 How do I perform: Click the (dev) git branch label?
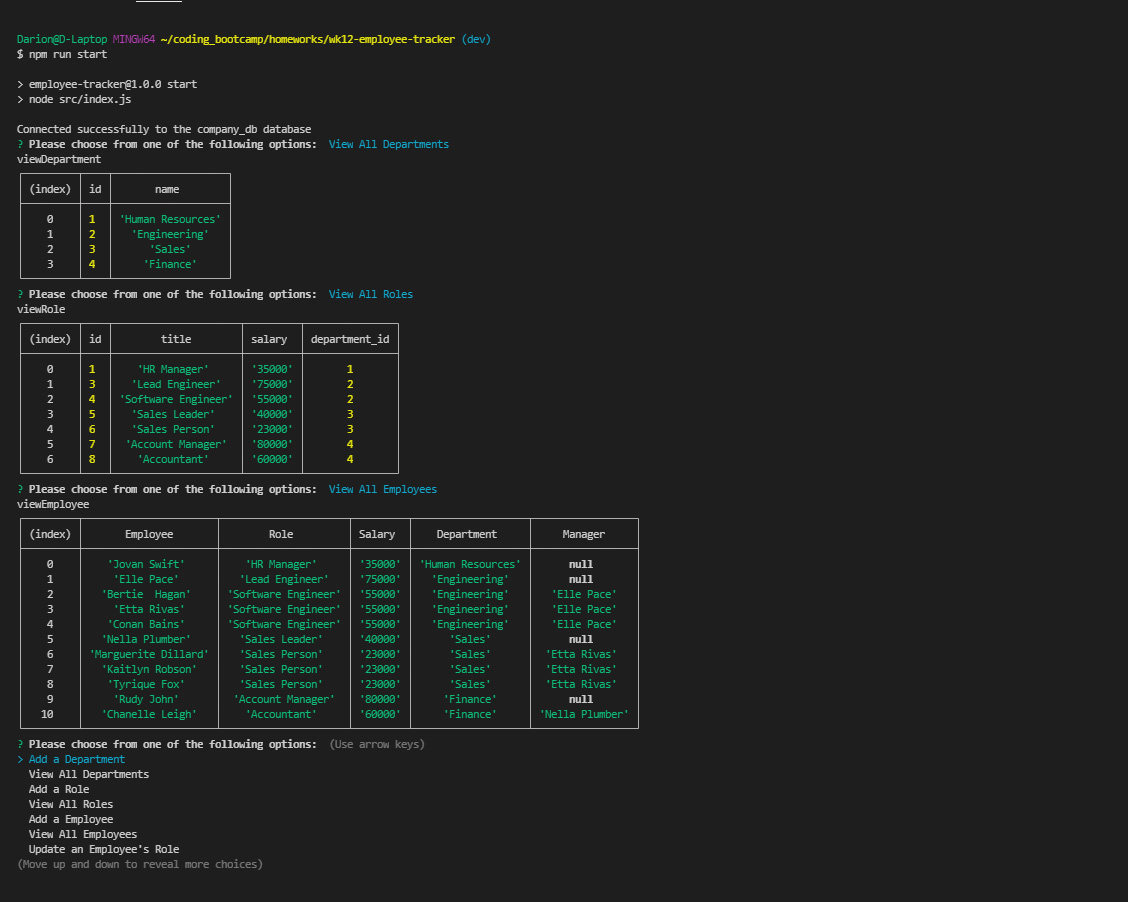pos(476,39)
